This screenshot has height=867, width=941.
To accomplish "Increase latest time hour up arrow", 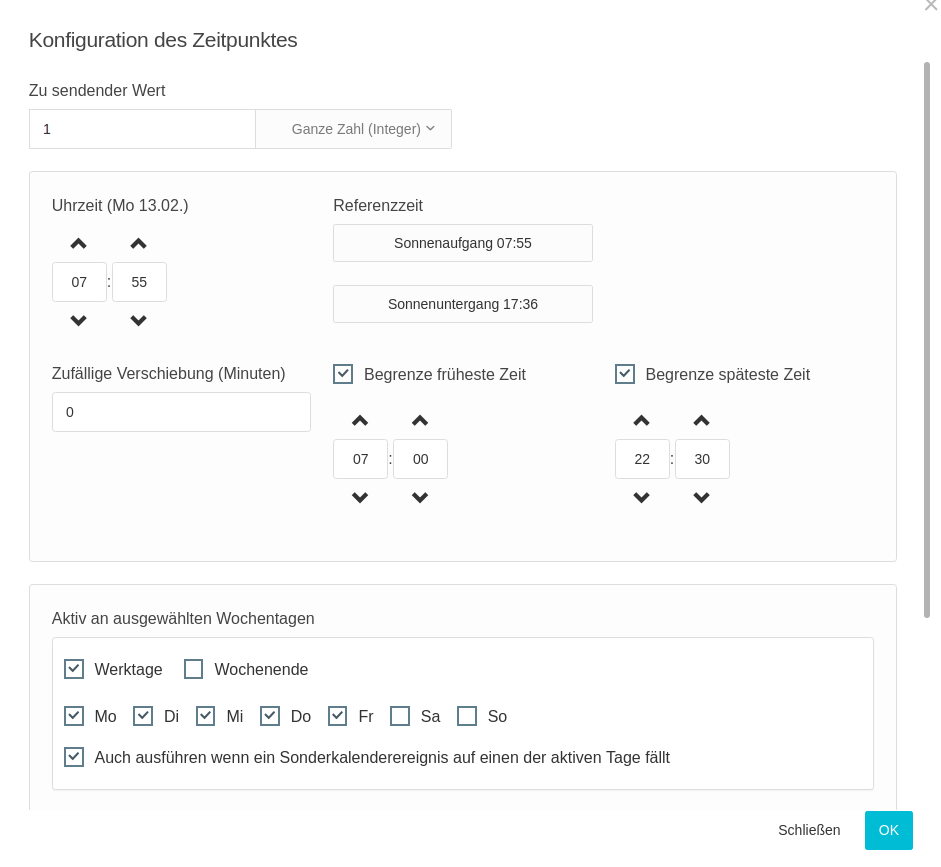I will pos(642,420).
